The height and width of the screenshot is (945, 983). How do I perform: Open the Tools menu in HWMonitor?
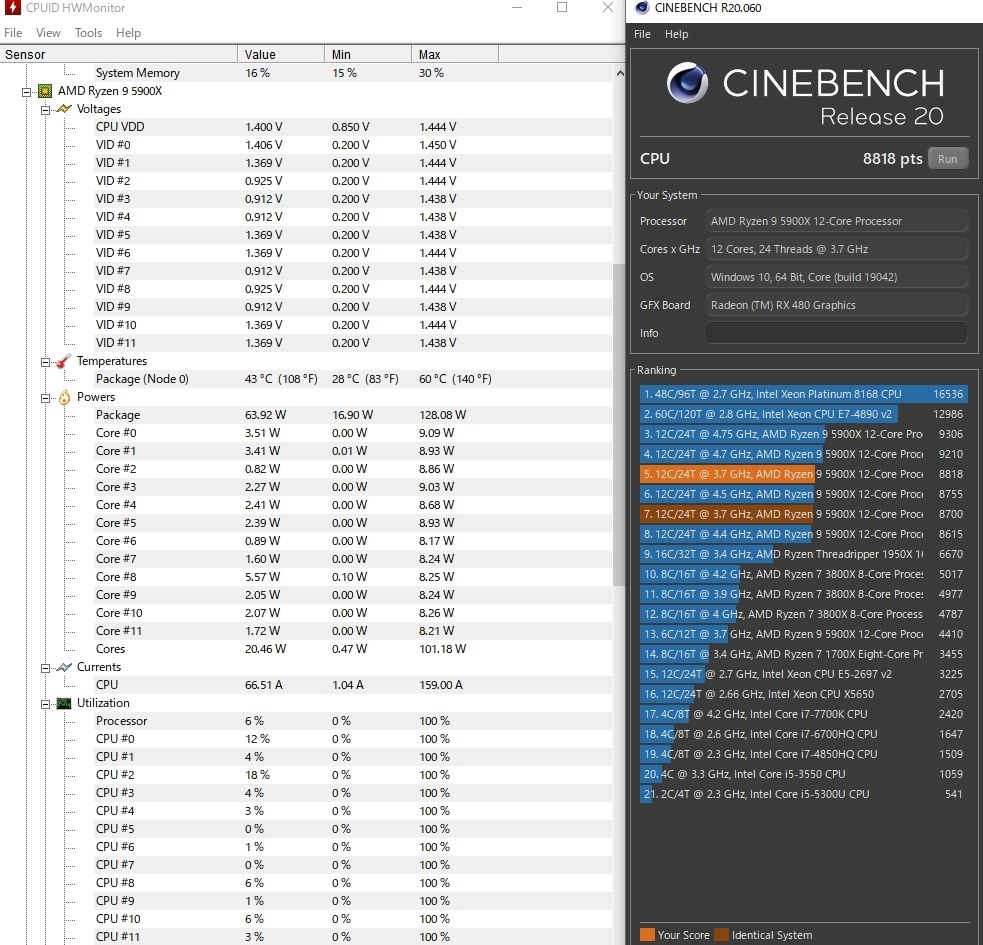[88, 33]
